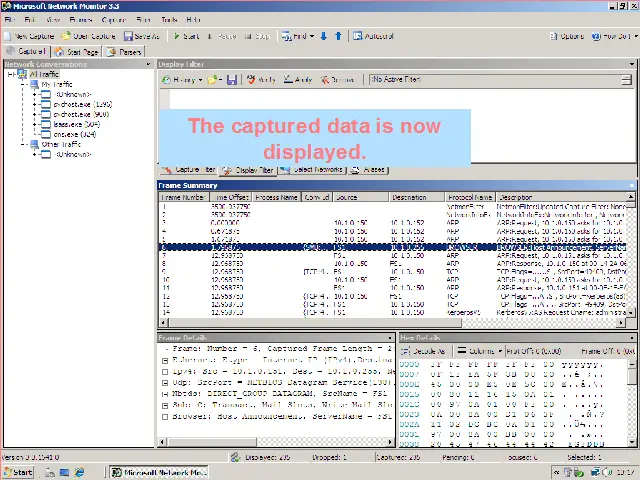Click the load filter folder icon
The image size is (640, 480).
click(x=213, y=80)
